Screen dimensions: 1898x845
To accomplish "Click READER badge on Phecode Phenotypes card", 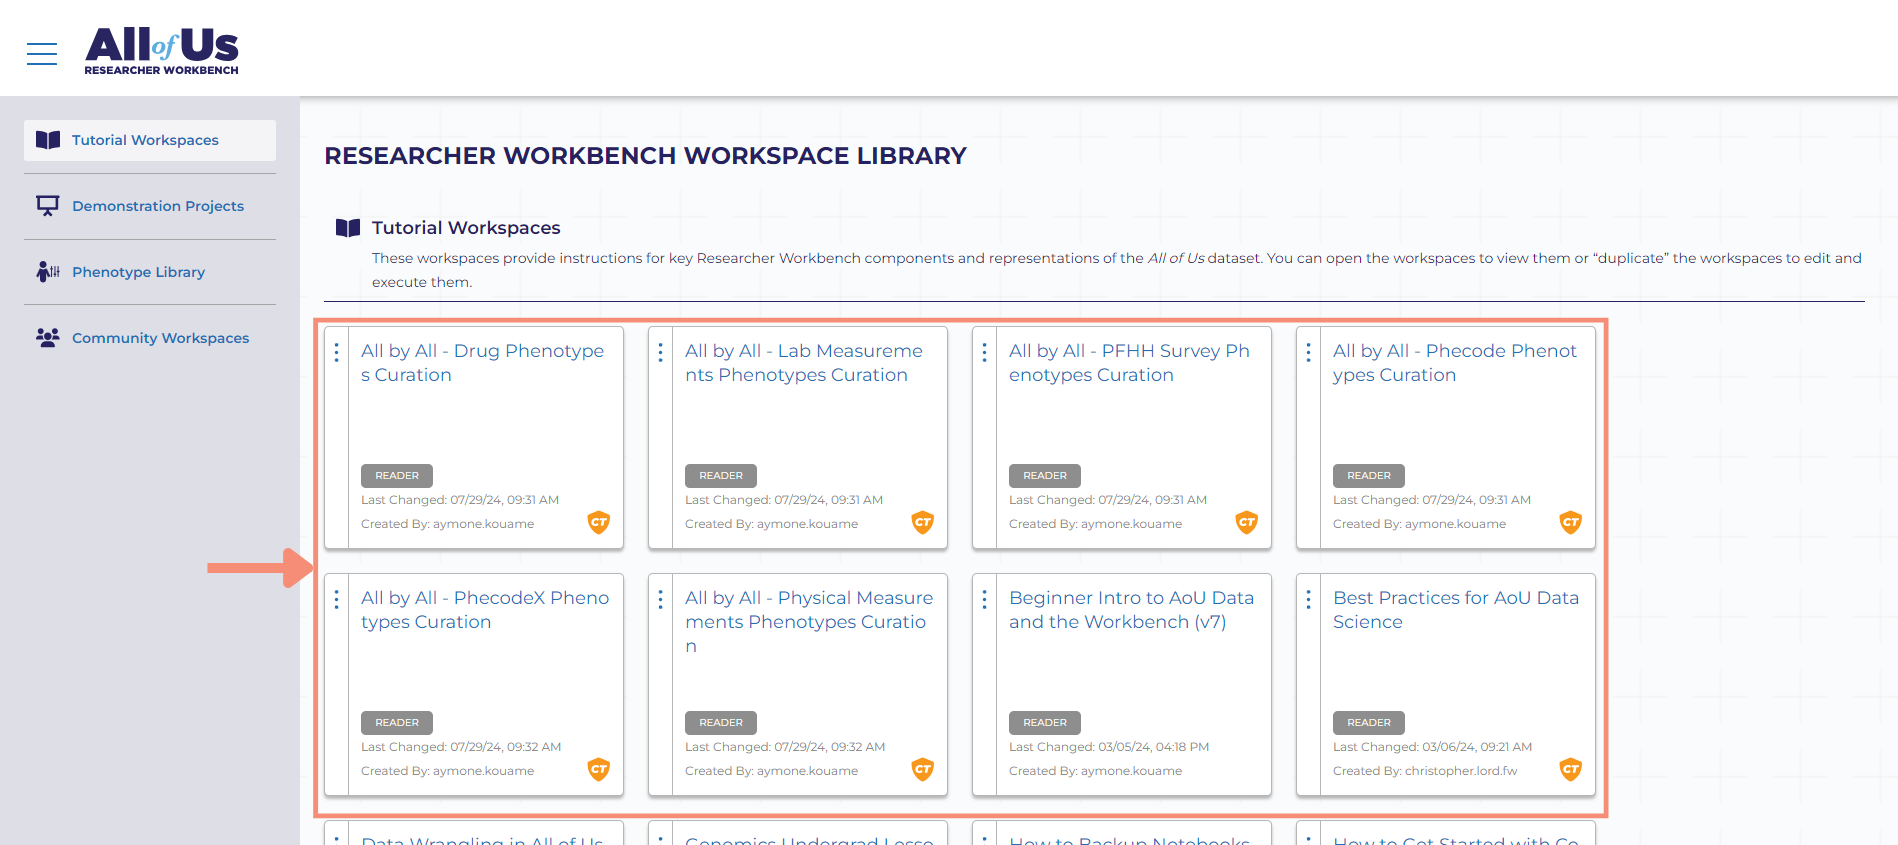I will click(1369, 476).
